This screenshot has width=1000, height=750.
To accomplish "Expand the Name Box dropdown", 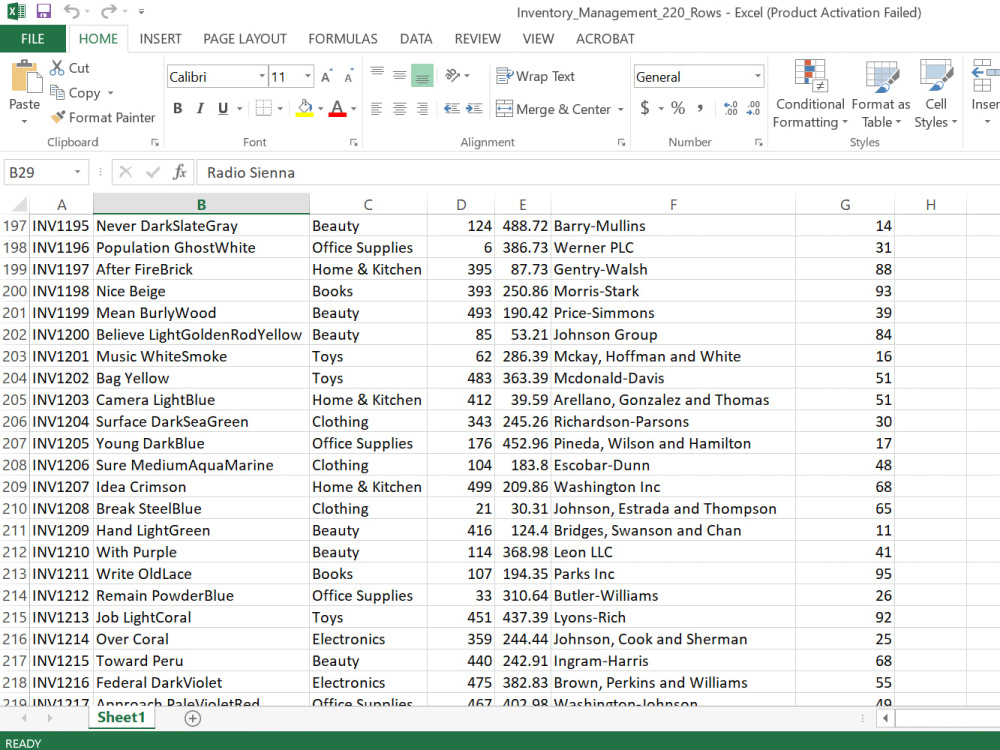I will (x=77, y=172).
